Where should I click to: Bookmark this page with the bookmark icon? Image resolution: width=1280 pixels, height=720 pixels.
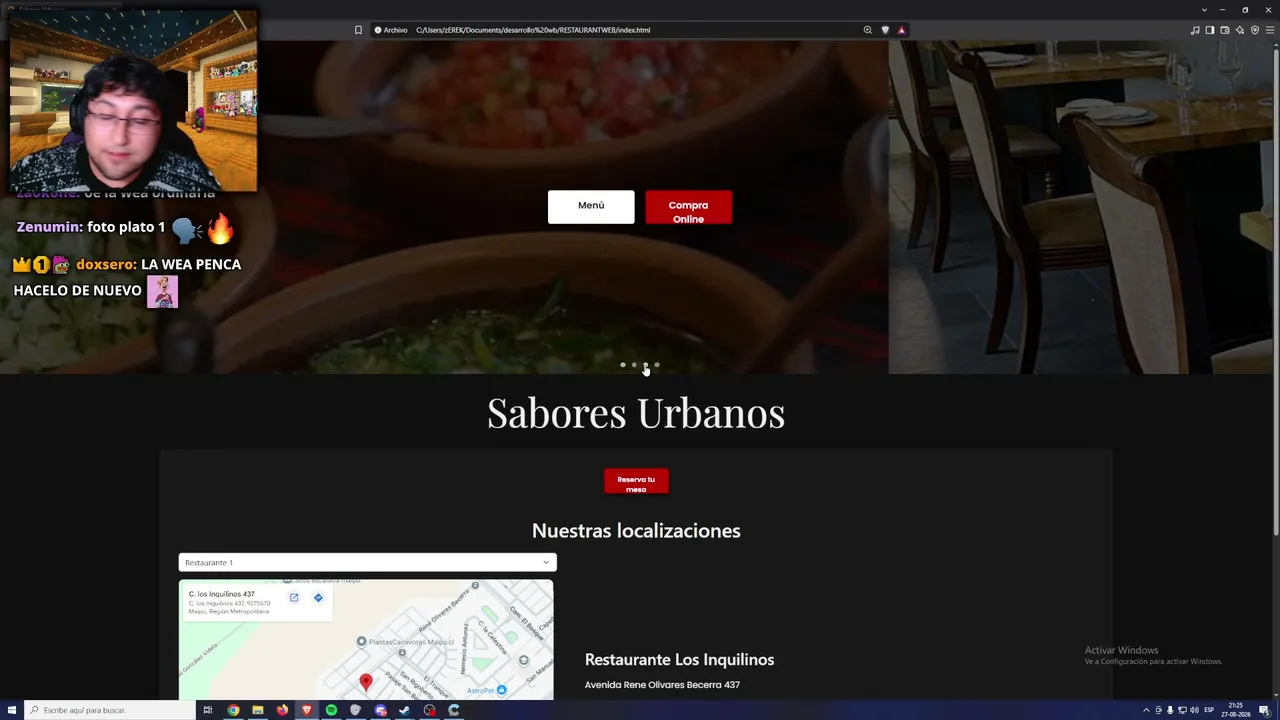(x=358, y=30)
